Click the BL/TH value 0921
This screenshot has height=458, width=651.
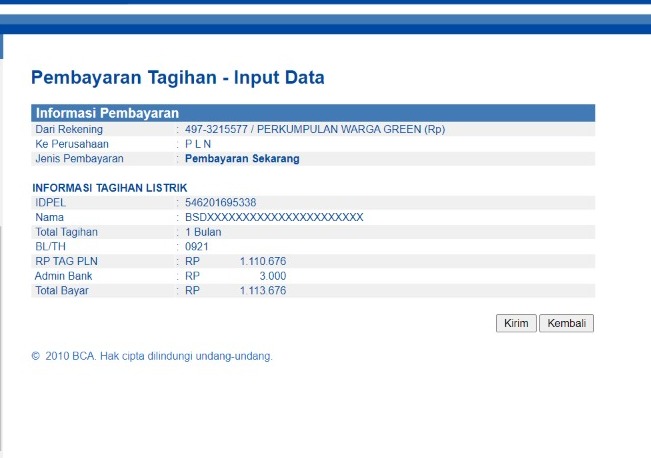196,246
